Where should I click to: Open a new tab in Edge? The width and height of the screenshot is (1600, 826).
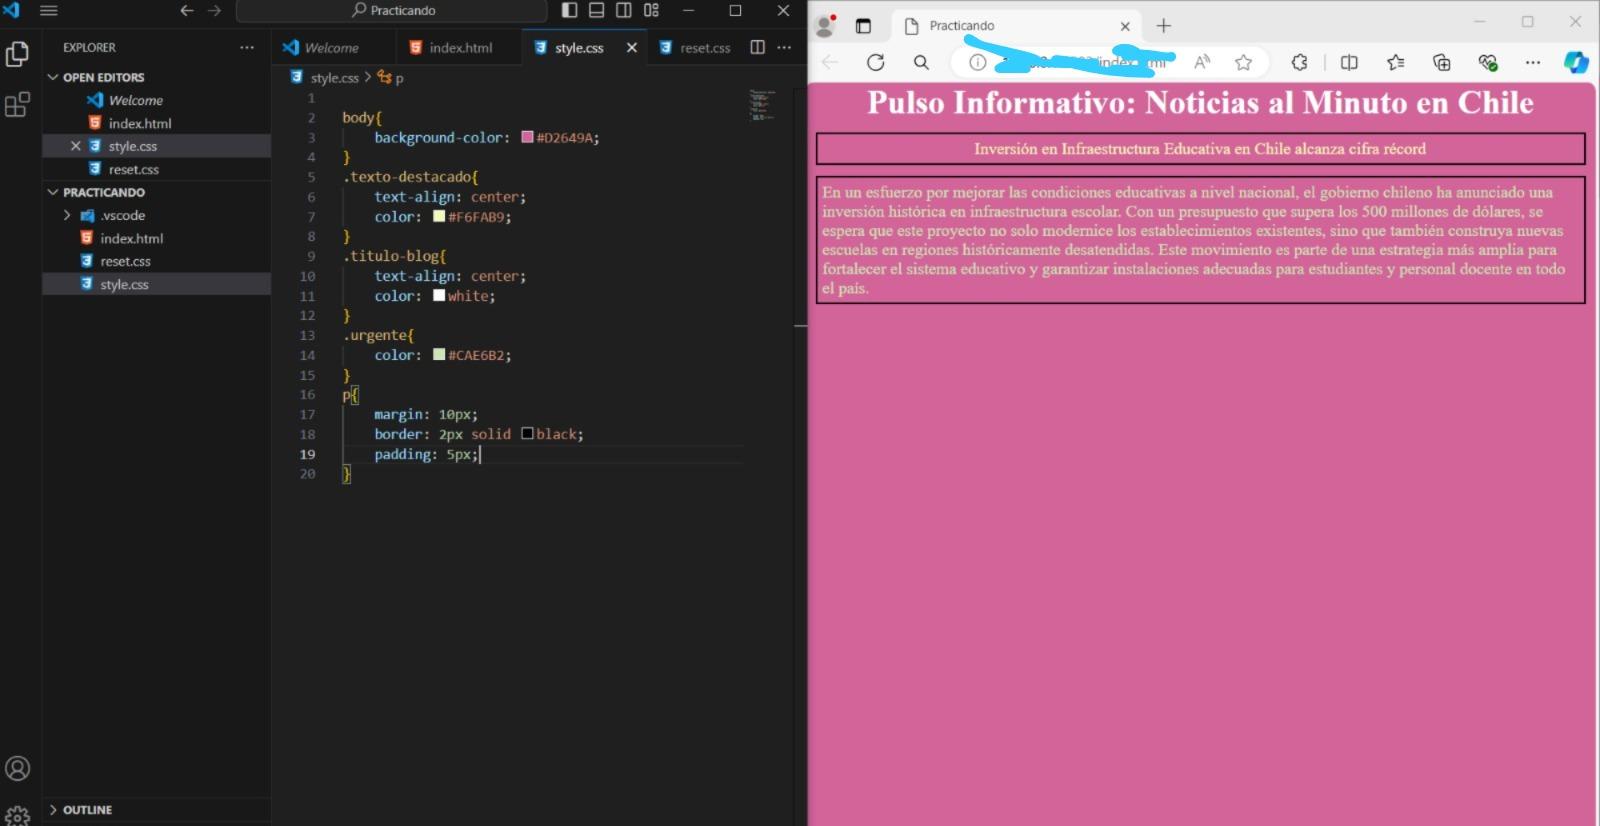pyautogui.click(x=1163, y=26)
